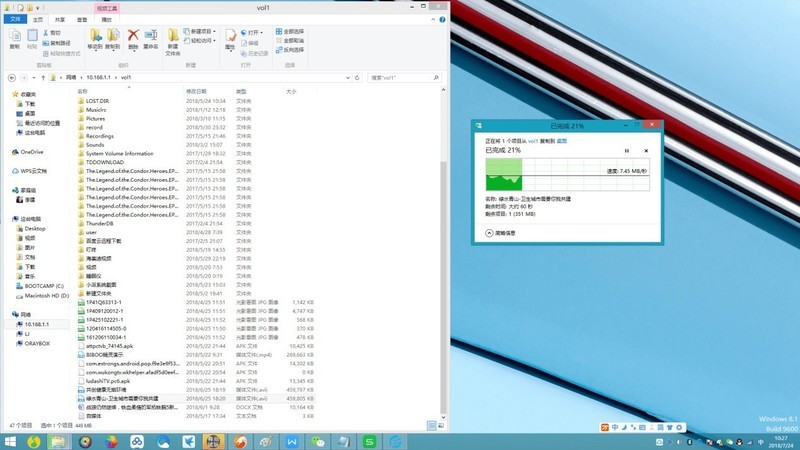Switch to the Share (共享) ribbon tab
The width and height of the screenshot is (800, 450).
click(59, 19)
